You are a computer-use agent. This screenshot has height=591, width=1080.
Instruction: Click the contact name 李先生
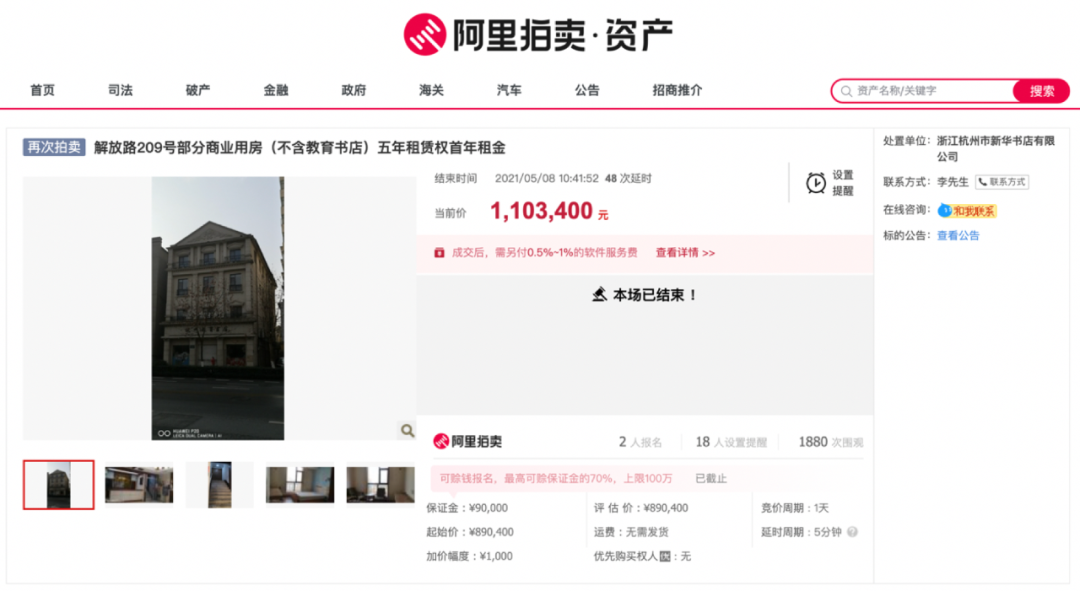pos(953,182)
